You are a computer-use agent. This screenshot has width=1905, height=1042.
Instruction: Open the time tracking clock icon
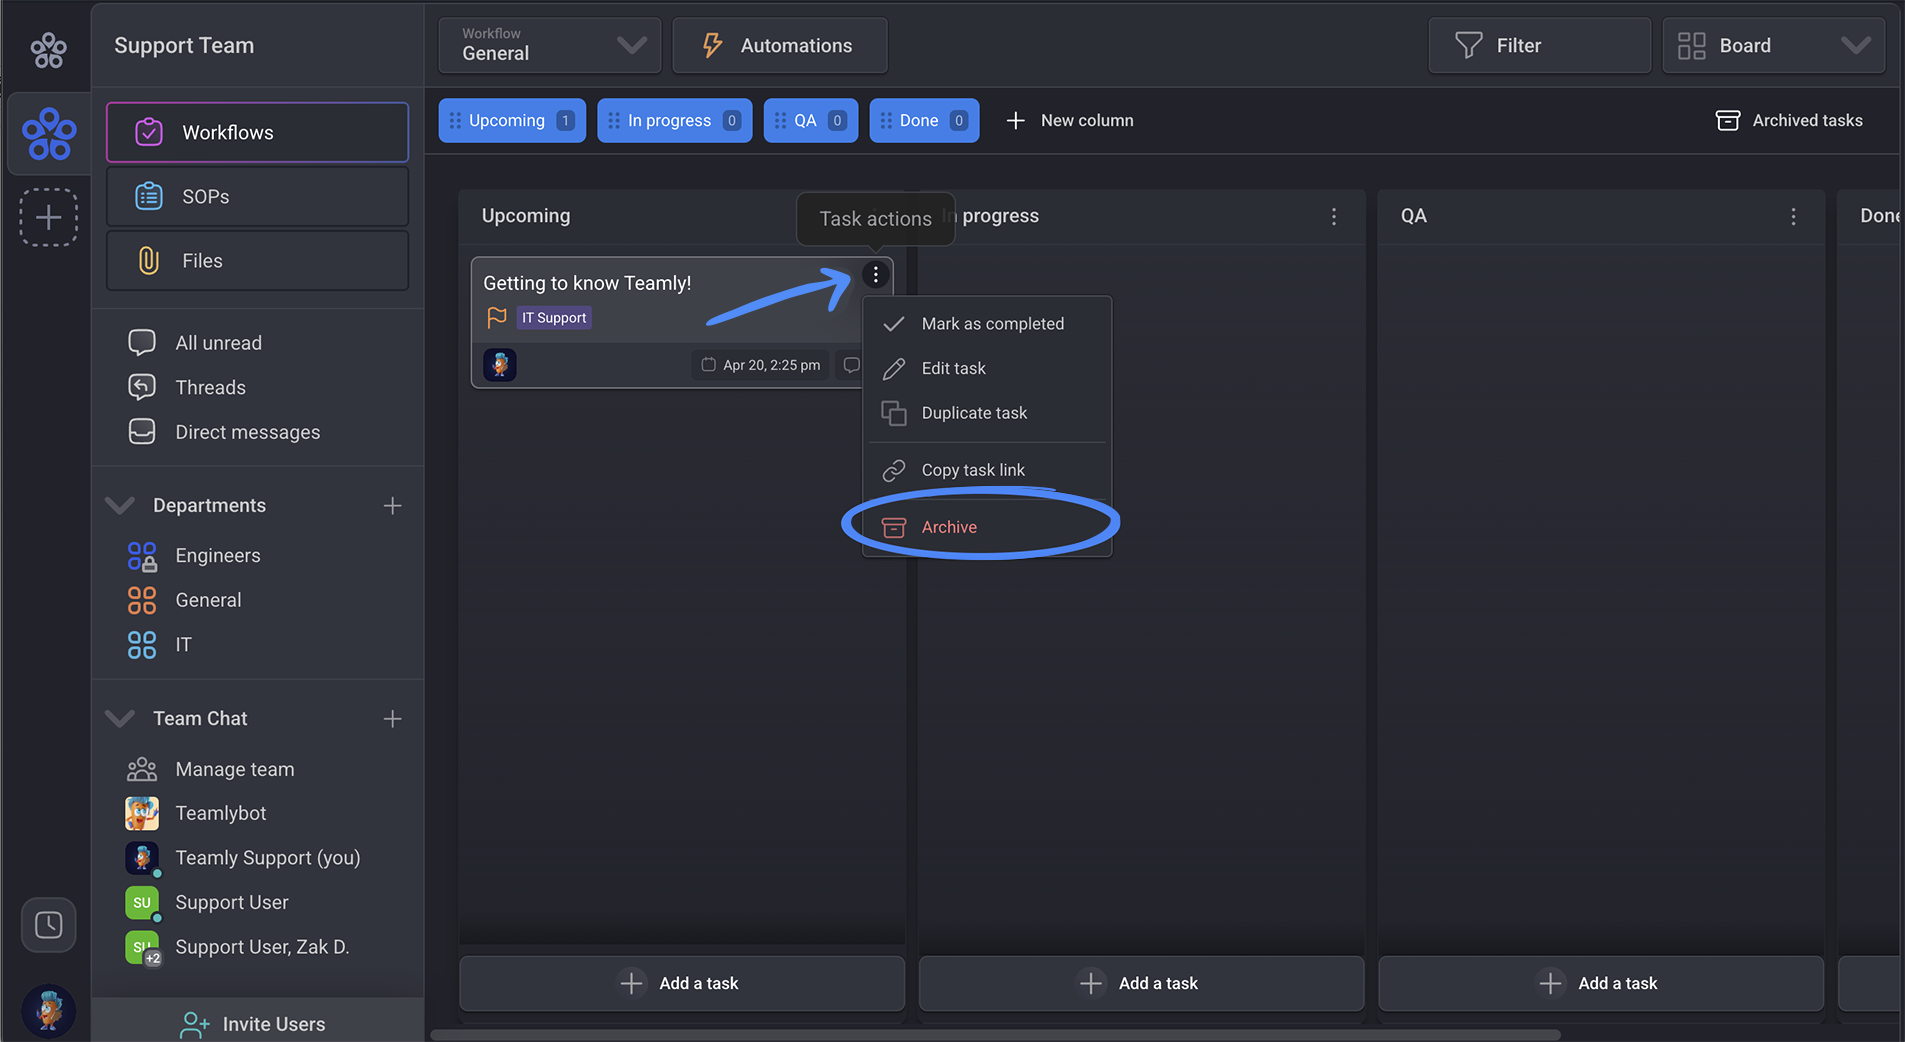click(x=48, y=925)
